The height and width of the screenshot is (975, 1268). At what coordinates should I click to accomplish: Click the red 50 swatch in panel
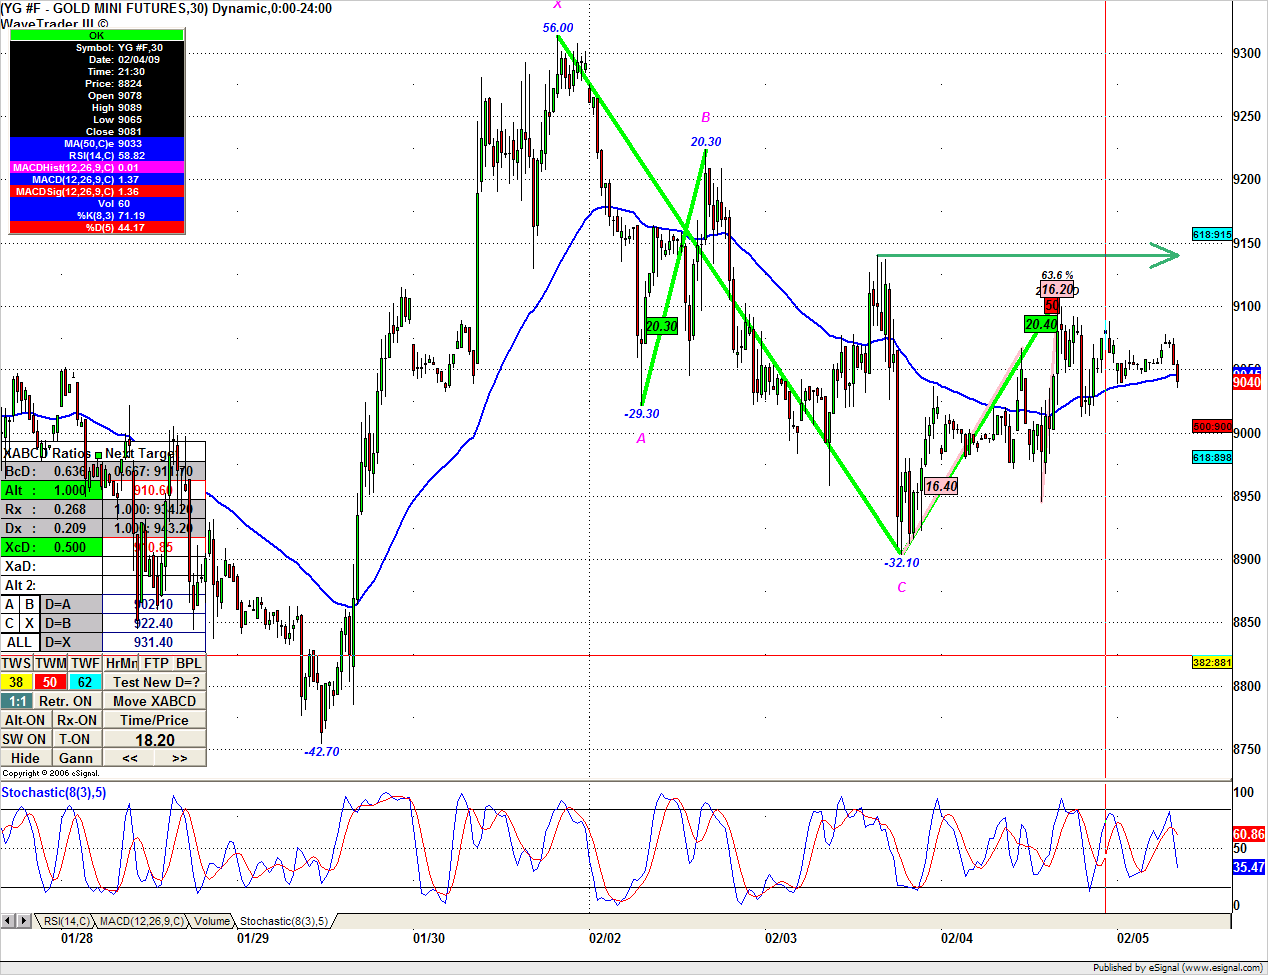(50, 682)
